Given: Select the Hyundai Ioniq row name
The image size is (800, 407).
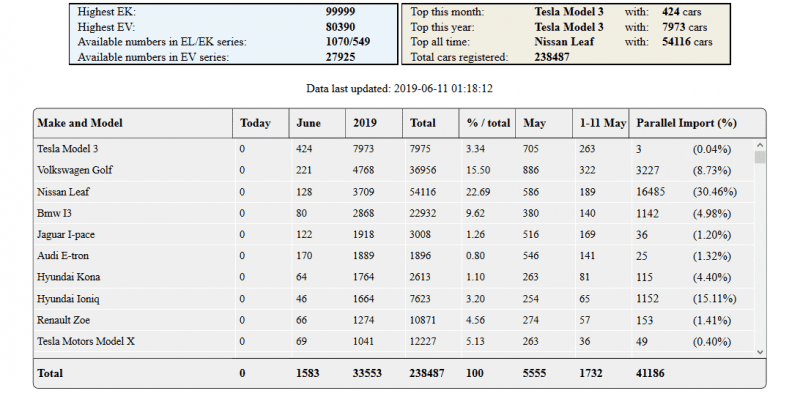Looking at the screenshot, I should click(68, 299).
